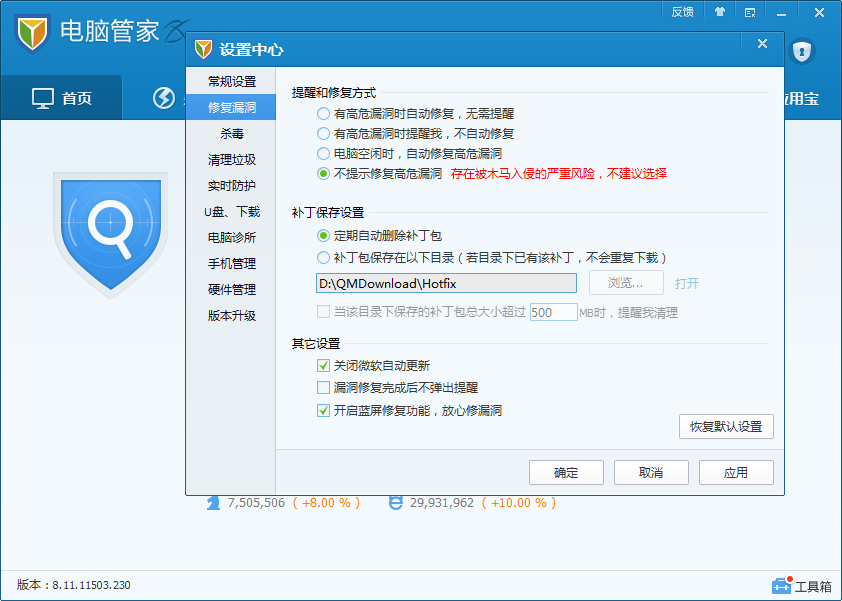
Task: Select 修复漏洞 in settings sidebar
Action: [231, 107]
